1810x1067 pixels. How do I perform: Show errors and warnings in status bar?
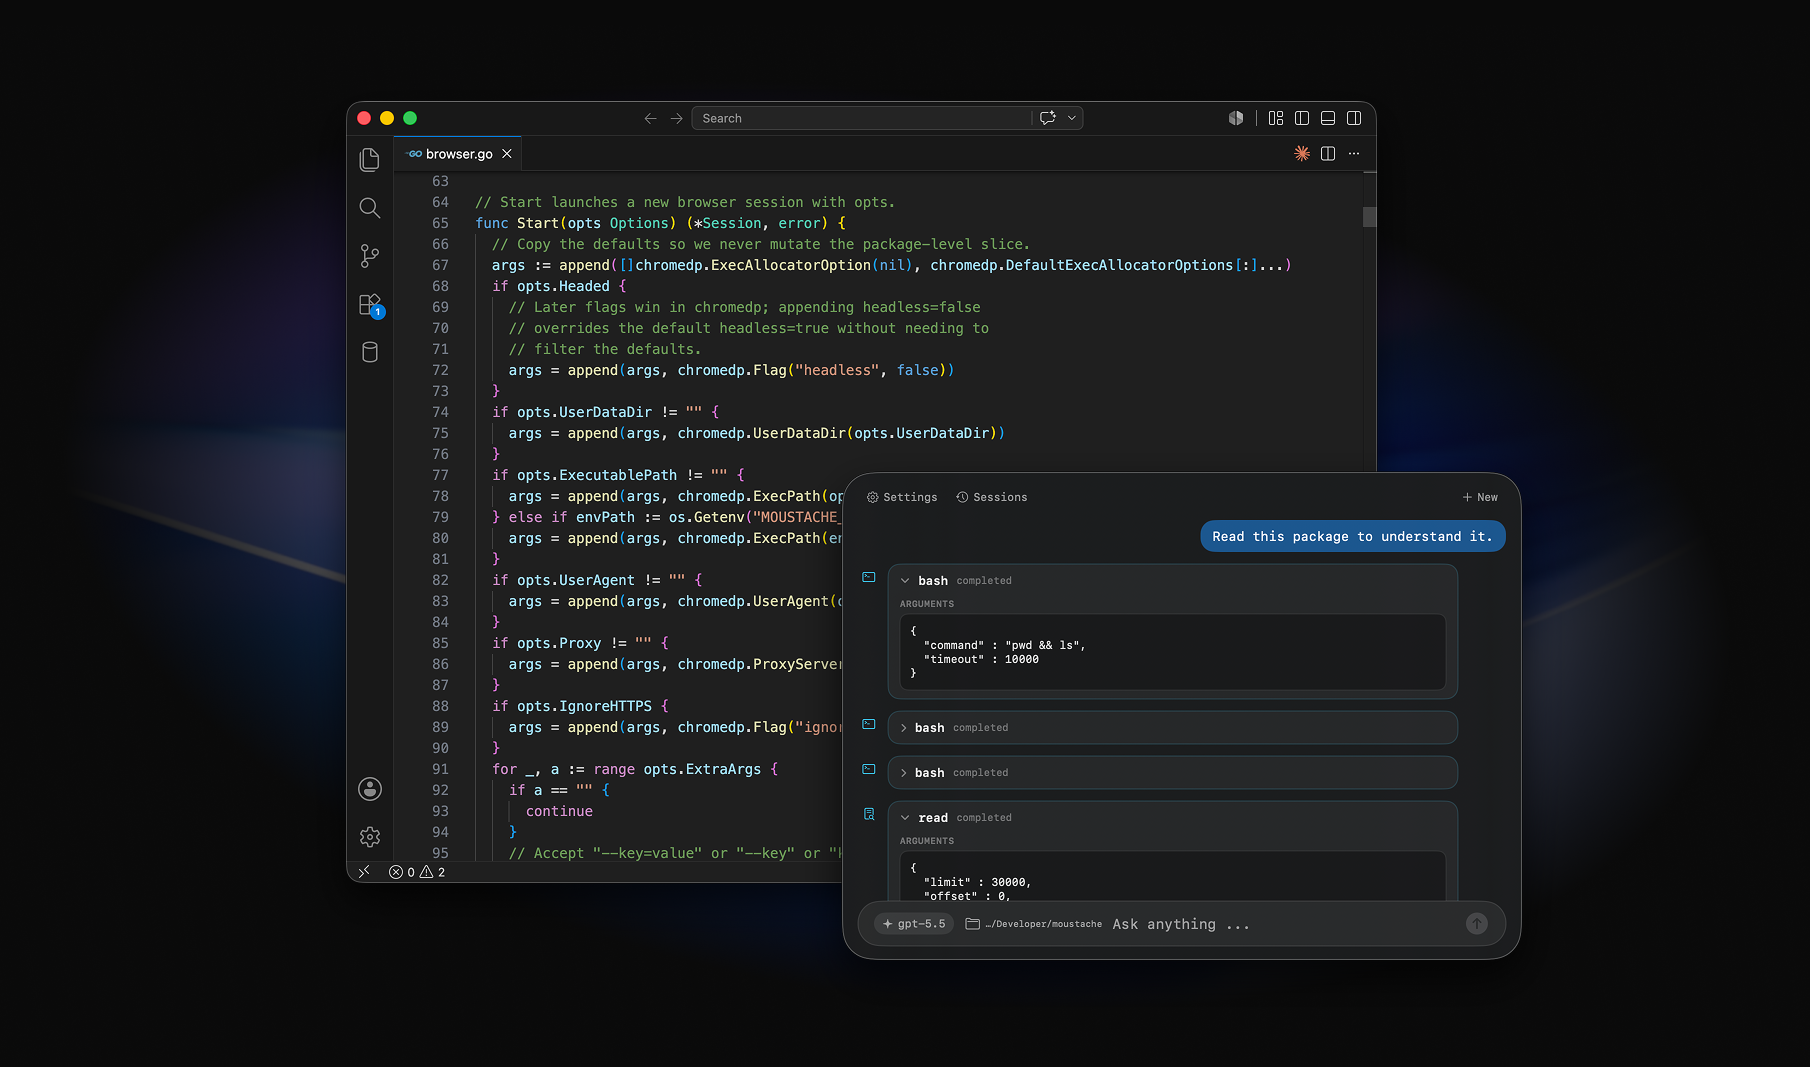coord(417,872)
